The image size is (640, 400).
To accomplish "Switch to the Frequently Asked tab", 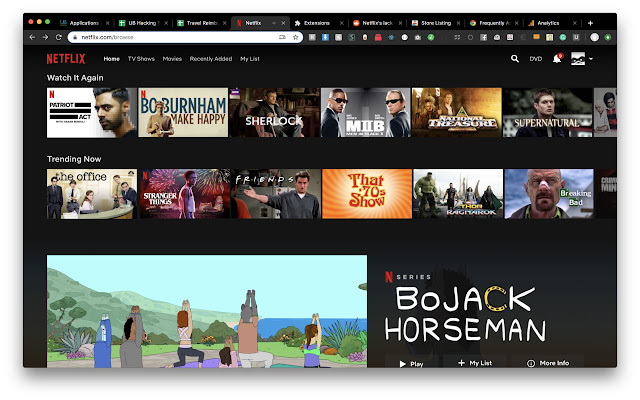I will [493, 23].
